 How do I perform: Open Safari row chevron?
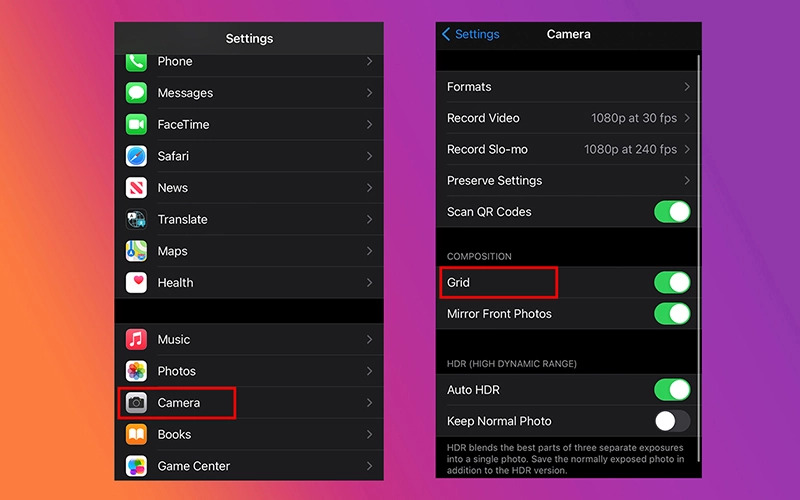click(369, 156)
